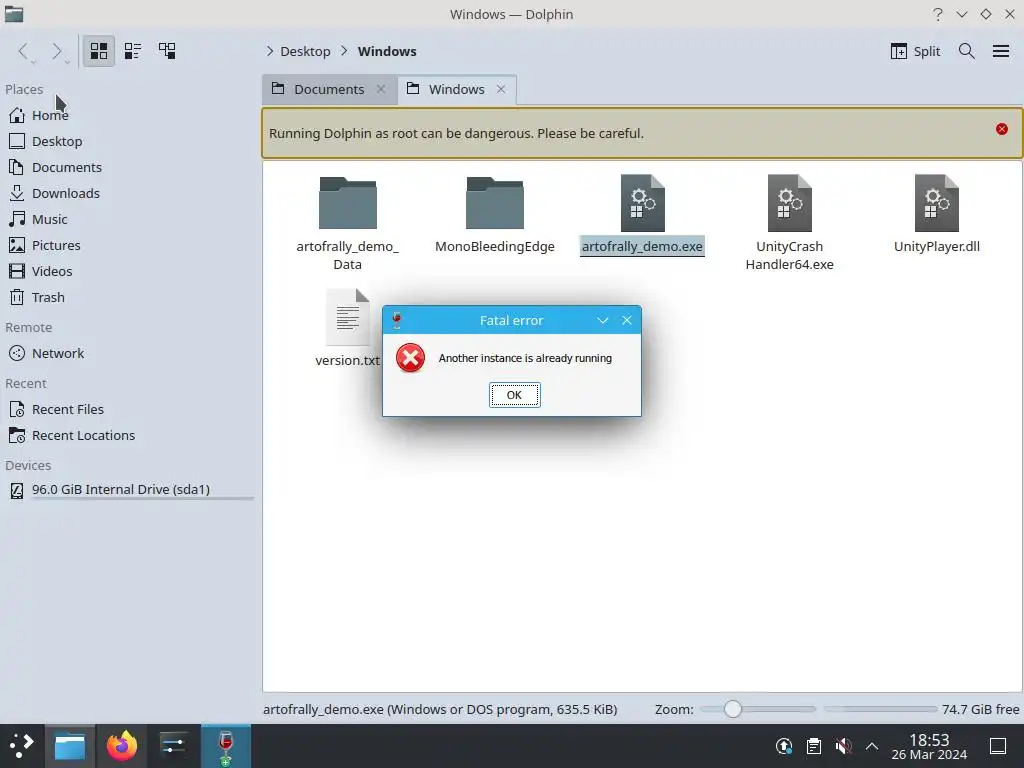Click the muted volume tray icon

(843, 746)
